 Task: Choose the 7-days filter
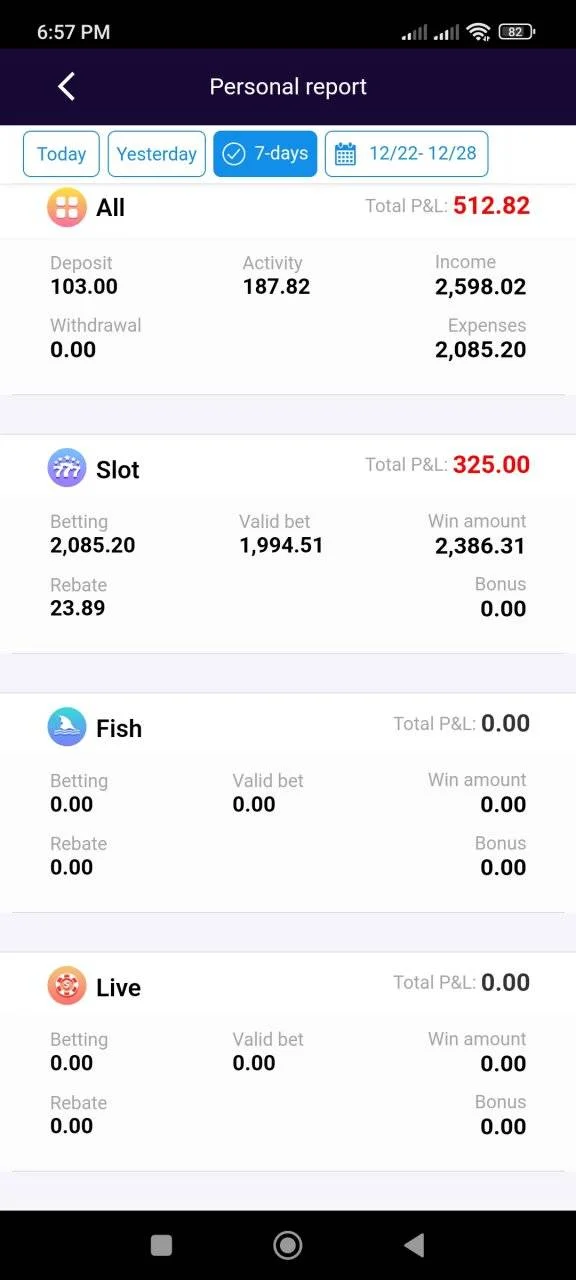point(265,154)
